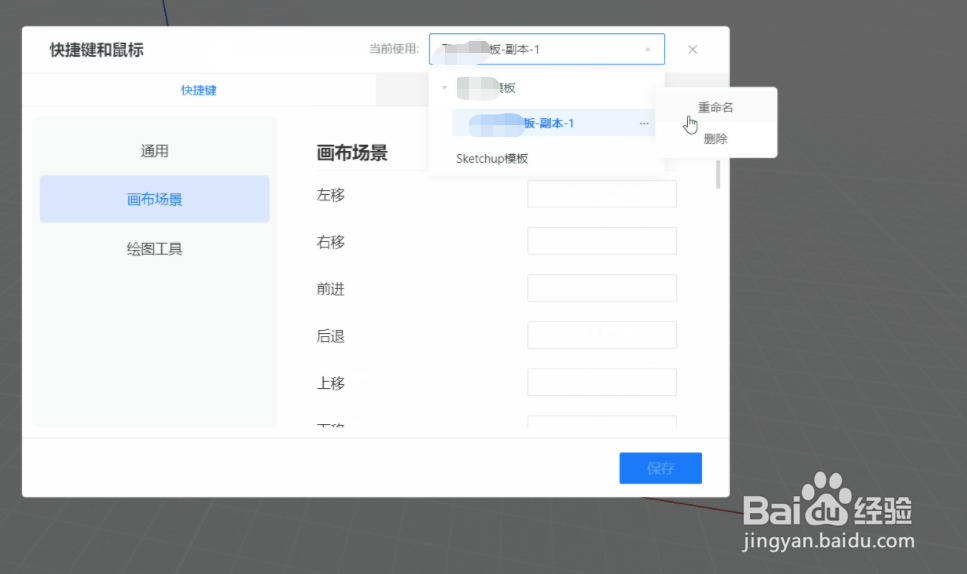Screen dimensions: 967x574
Task: Choose 删除 from the context menu
Action: (x=715, y=139)
